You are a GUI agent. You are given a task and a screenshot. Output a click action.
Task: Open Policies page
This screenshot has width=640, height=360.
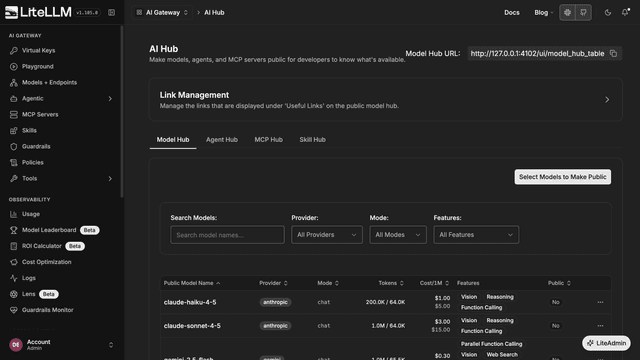[33, 162]
